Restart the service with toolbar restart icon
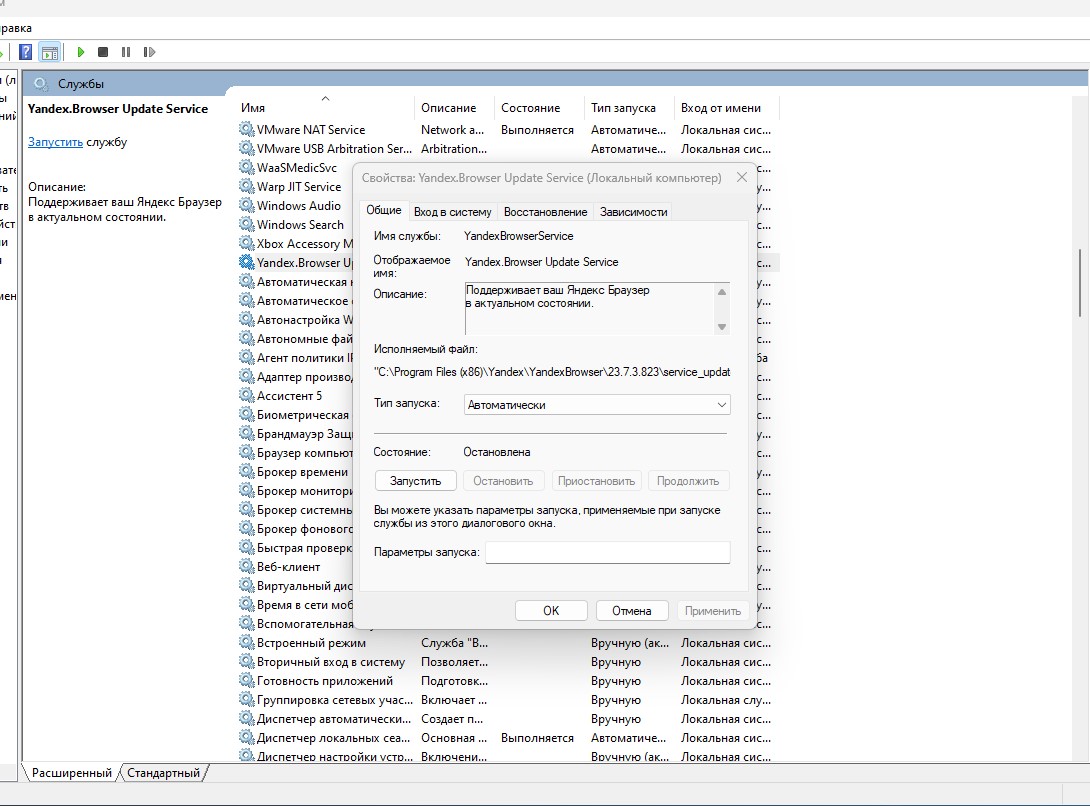This screenshot has width=1090, height=806. [x=149, y=52]
